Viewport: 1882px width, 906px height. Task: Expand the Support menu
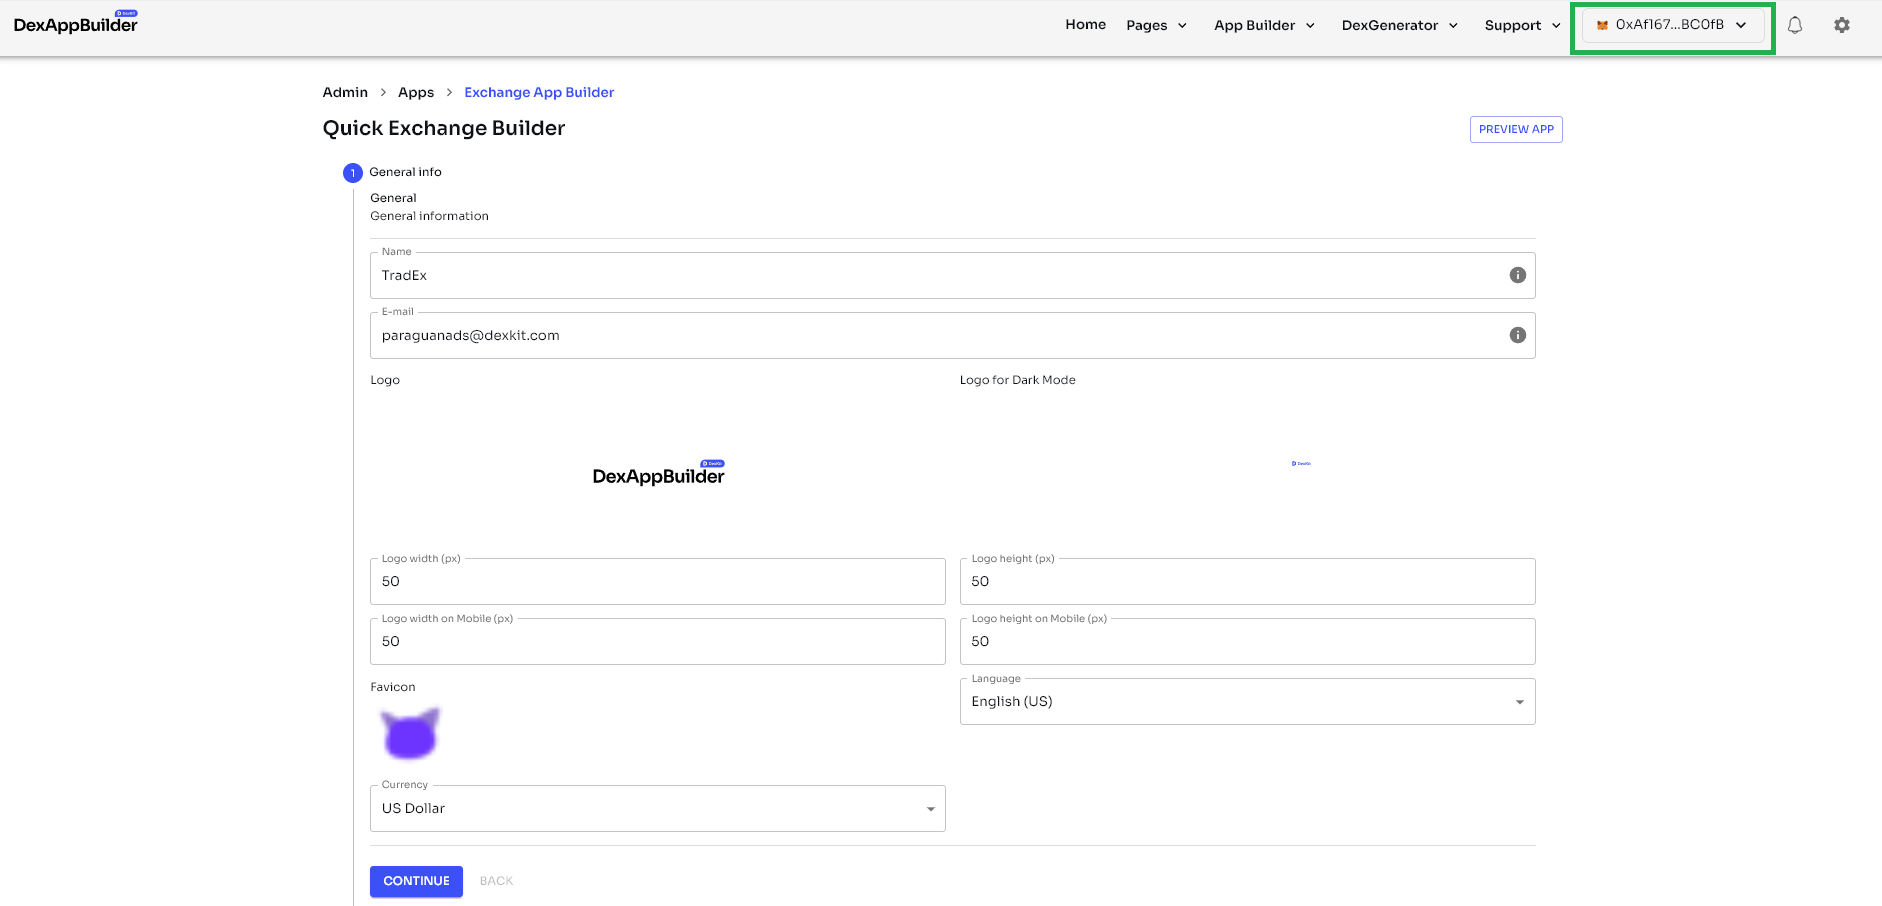(x=1521, y=25)
